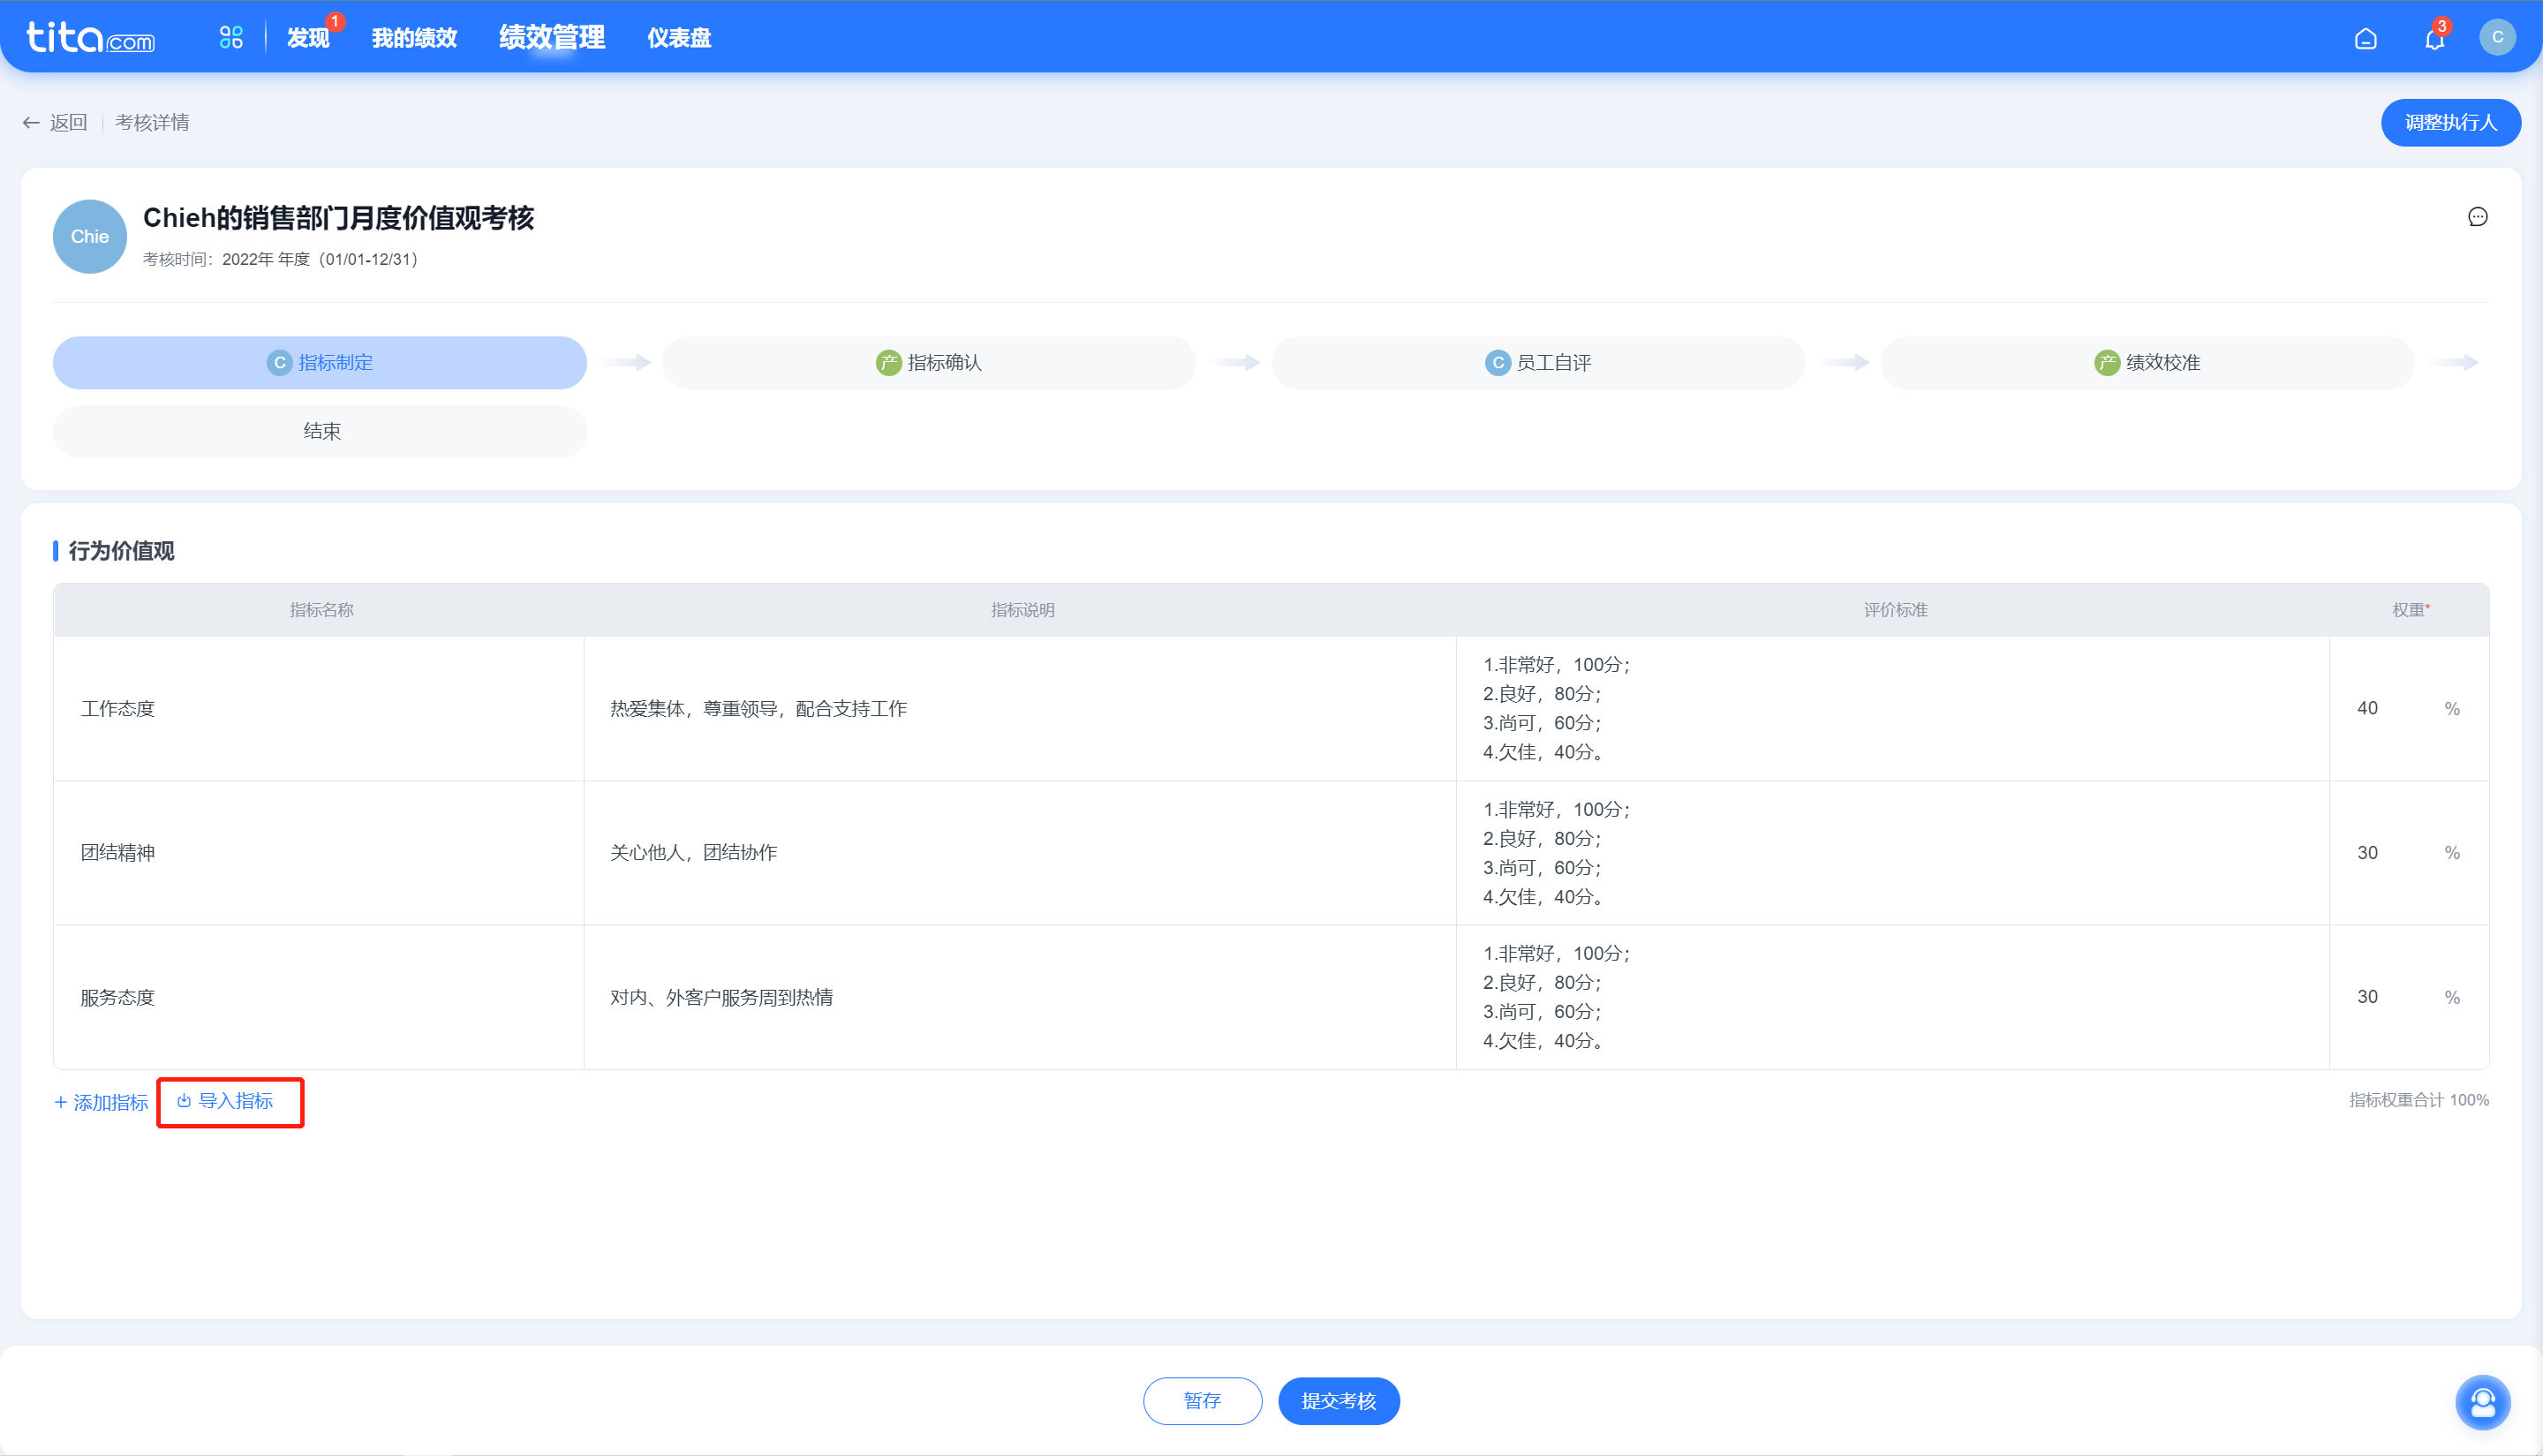Viewport: 2543px width, 1456px height.
Task: Click the 团结精神 indicator name
Action: point(118,853)
